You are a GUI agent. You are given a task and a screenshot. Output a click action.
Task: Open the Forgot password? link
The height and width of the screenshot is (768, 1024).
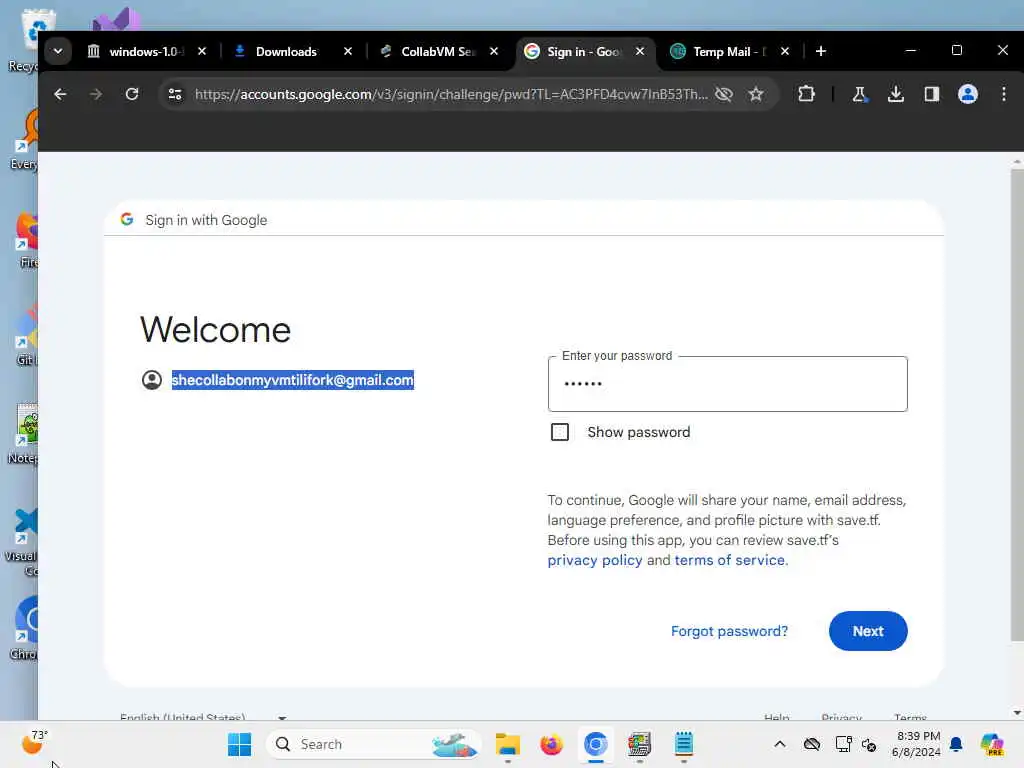point(729,631)
